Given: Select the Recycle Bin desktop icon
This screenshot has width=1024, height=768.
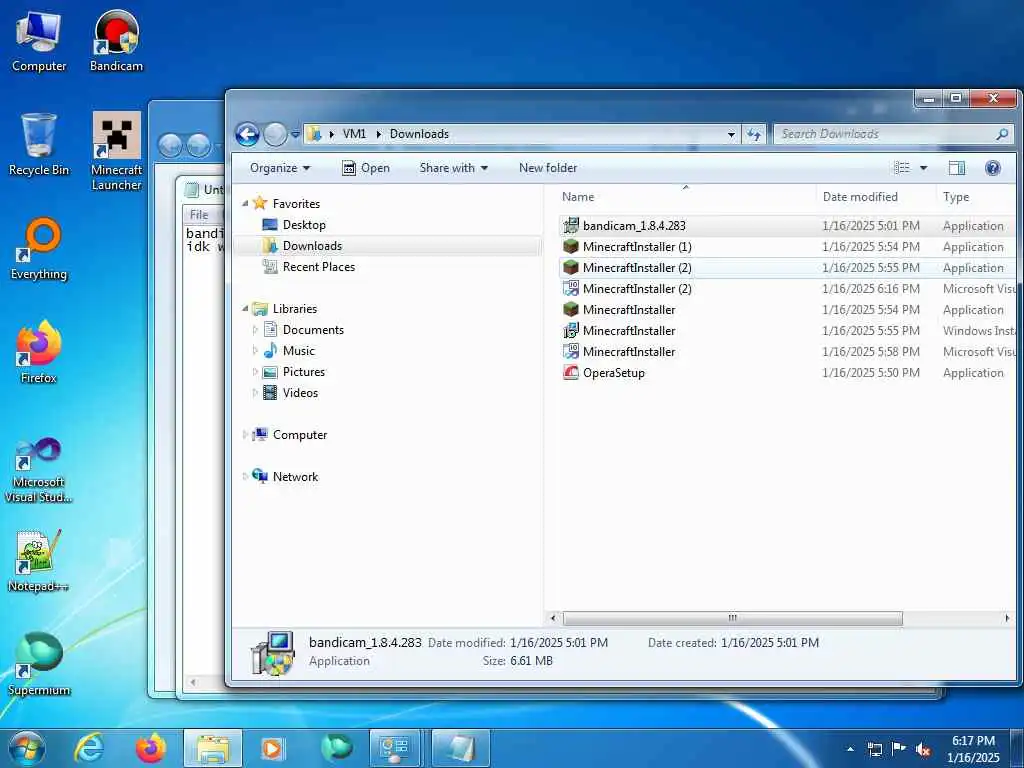Looking at the screenshot, I should (39, 145).
